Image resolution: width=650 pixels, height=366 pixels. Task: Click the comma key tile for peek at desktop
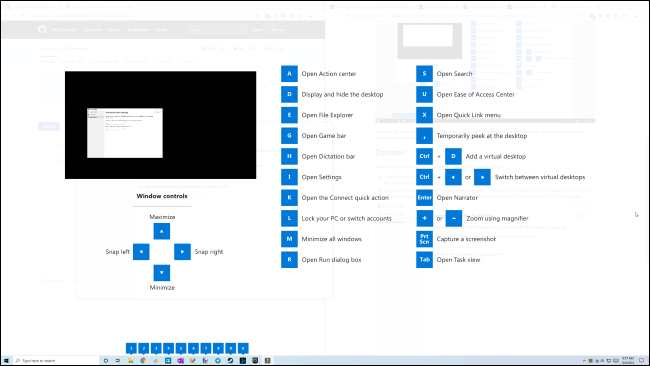click(x=424, y=136)
